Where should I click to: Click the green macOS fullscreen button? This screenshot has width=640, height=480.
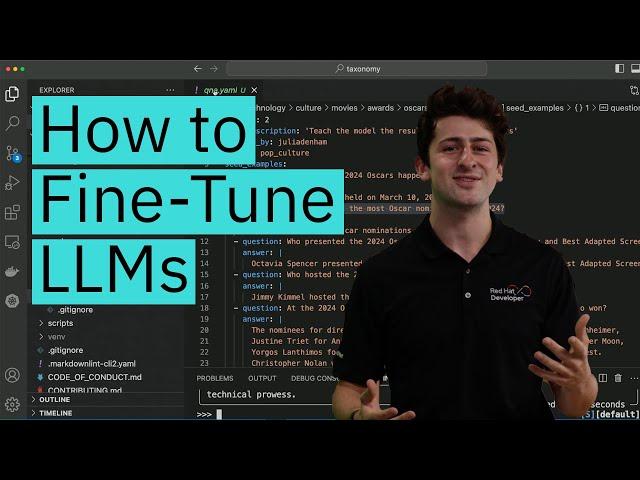22,69
